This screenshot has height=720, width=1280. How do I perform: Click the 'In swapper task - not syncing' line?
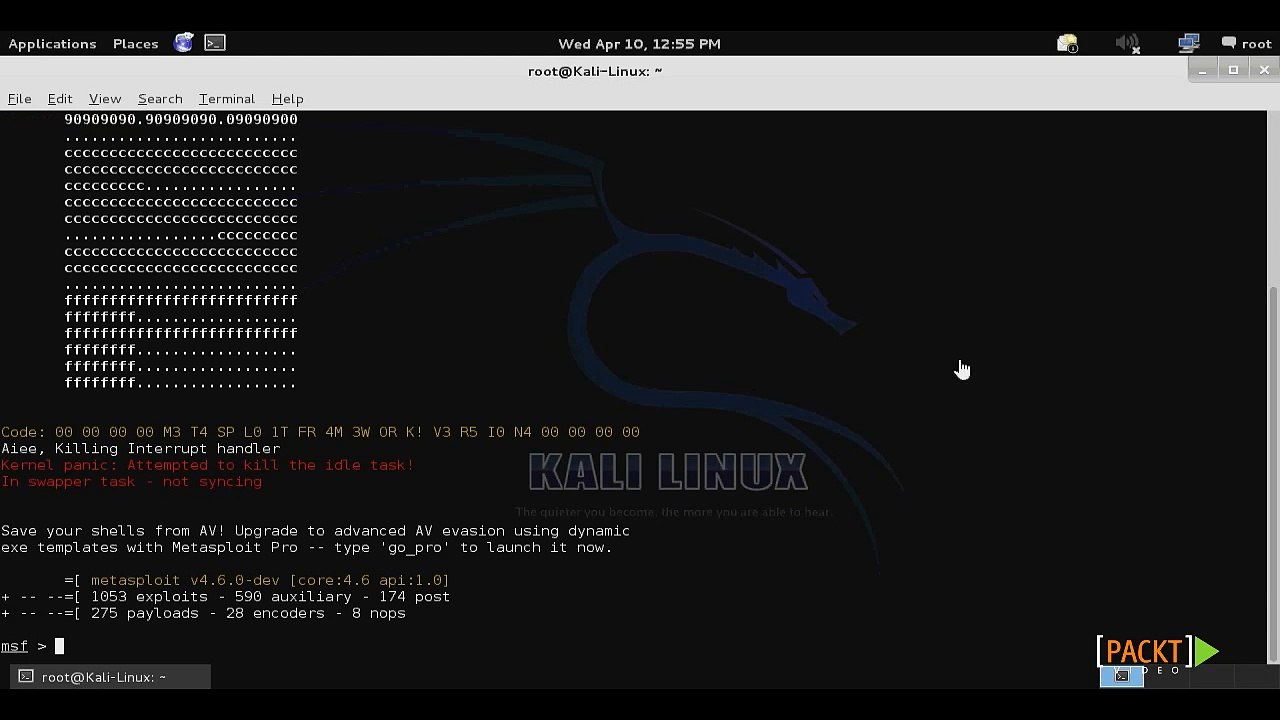131,482
